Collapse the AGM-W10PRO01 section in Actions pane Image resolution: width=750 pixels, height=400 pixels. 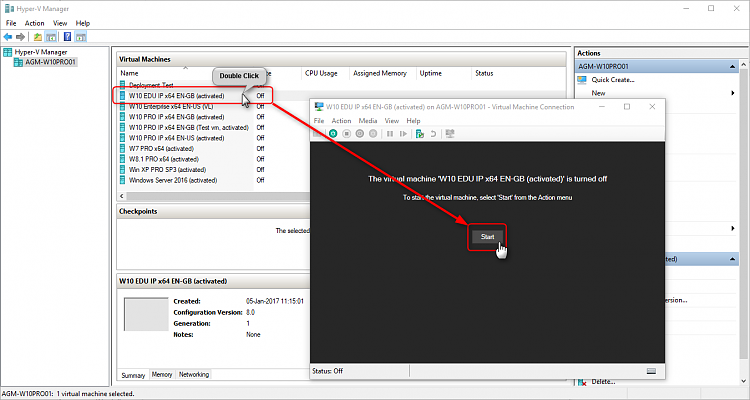(732, 67)
